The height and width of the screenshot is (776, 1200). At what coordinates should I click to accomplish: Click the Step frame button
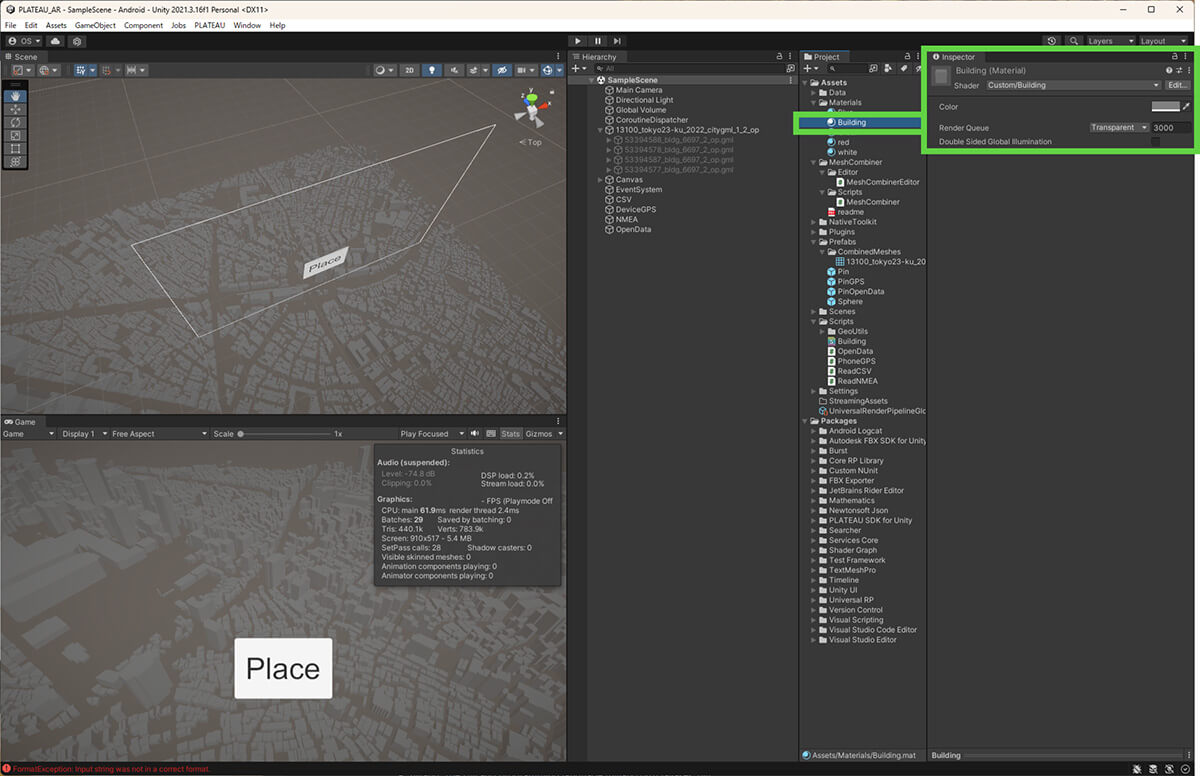click(618, 41)
